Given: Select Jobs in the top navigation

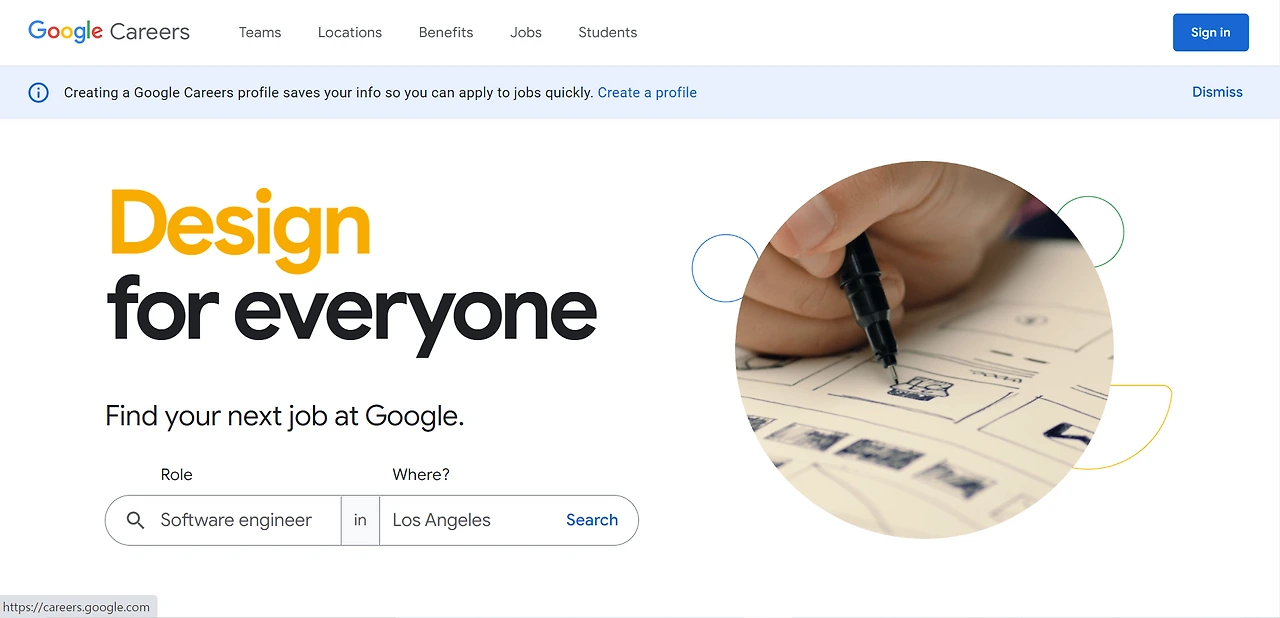Looking at the screenshot, I should coord(526,32).
